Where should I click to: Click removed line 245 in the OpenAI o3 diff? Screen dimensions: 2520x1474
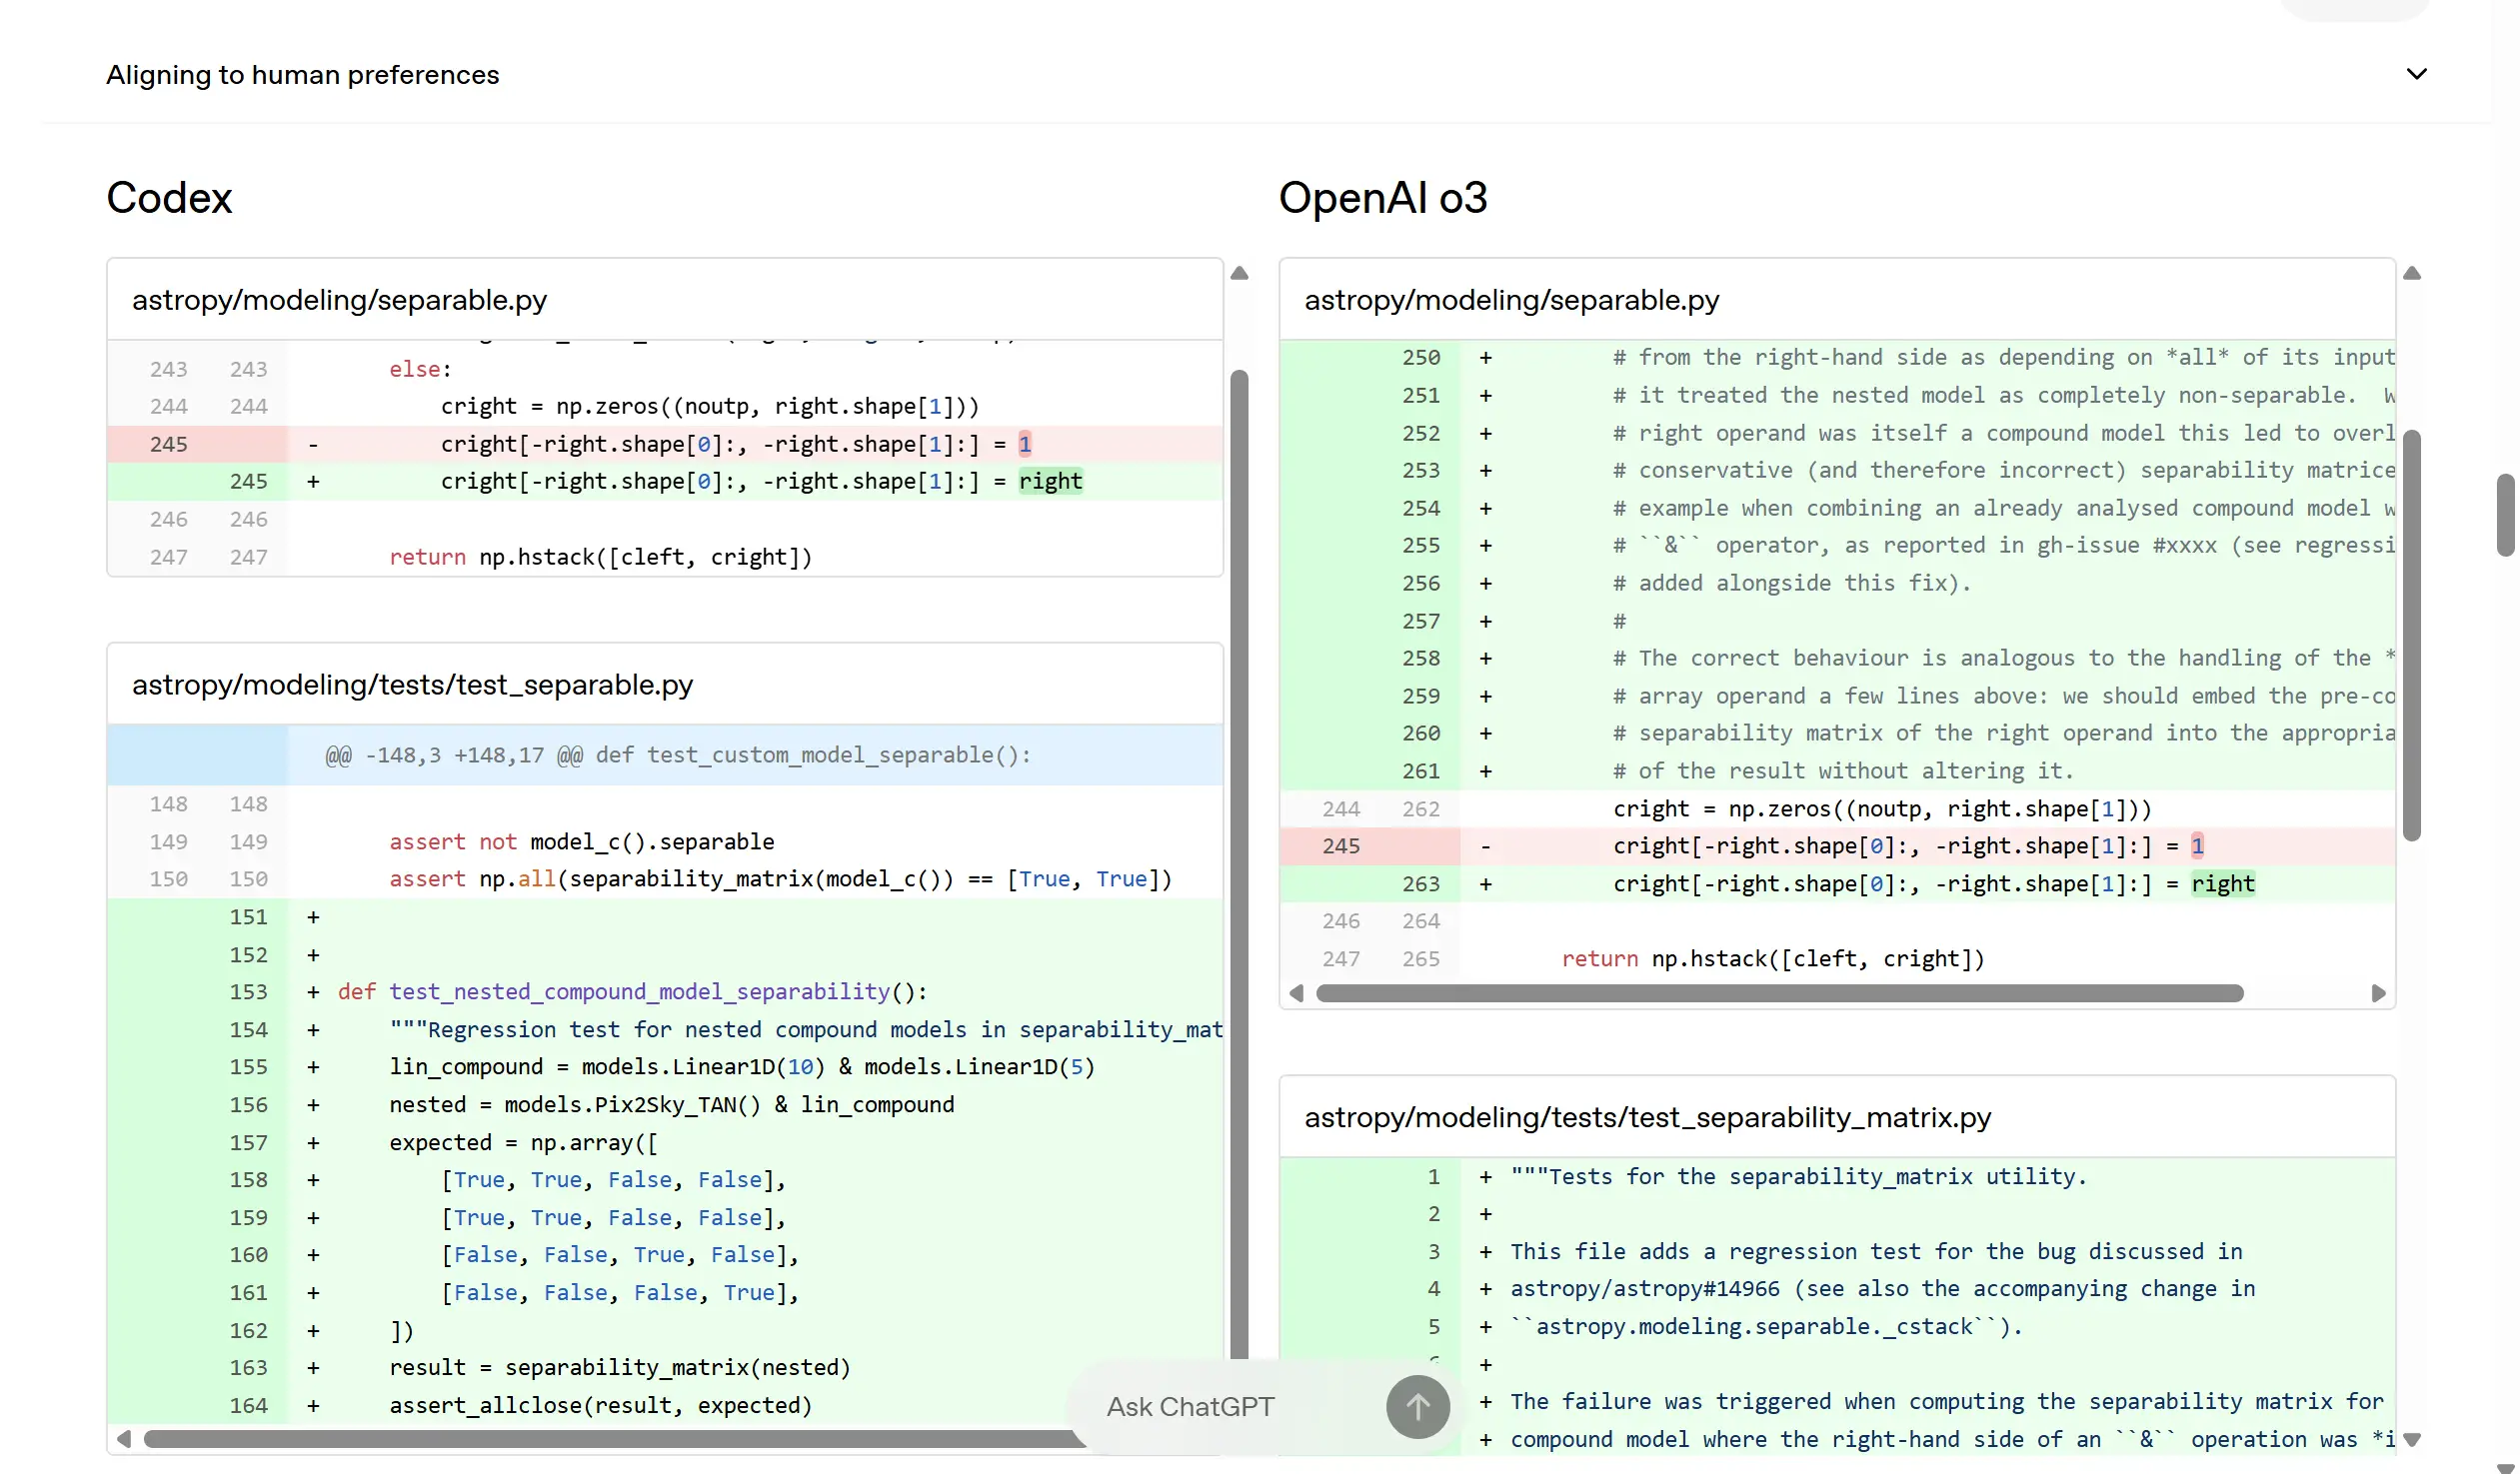point(1838,846)
